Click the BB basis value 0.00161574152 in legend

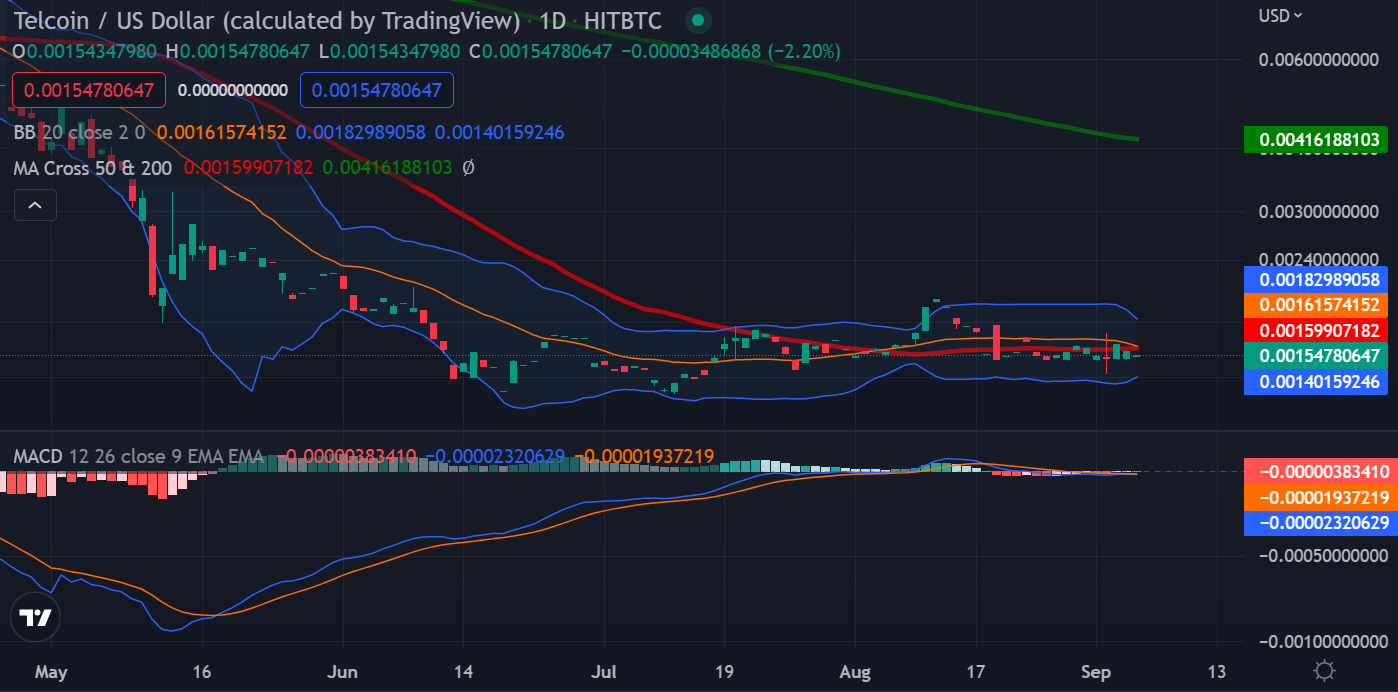tap(222, 132)
